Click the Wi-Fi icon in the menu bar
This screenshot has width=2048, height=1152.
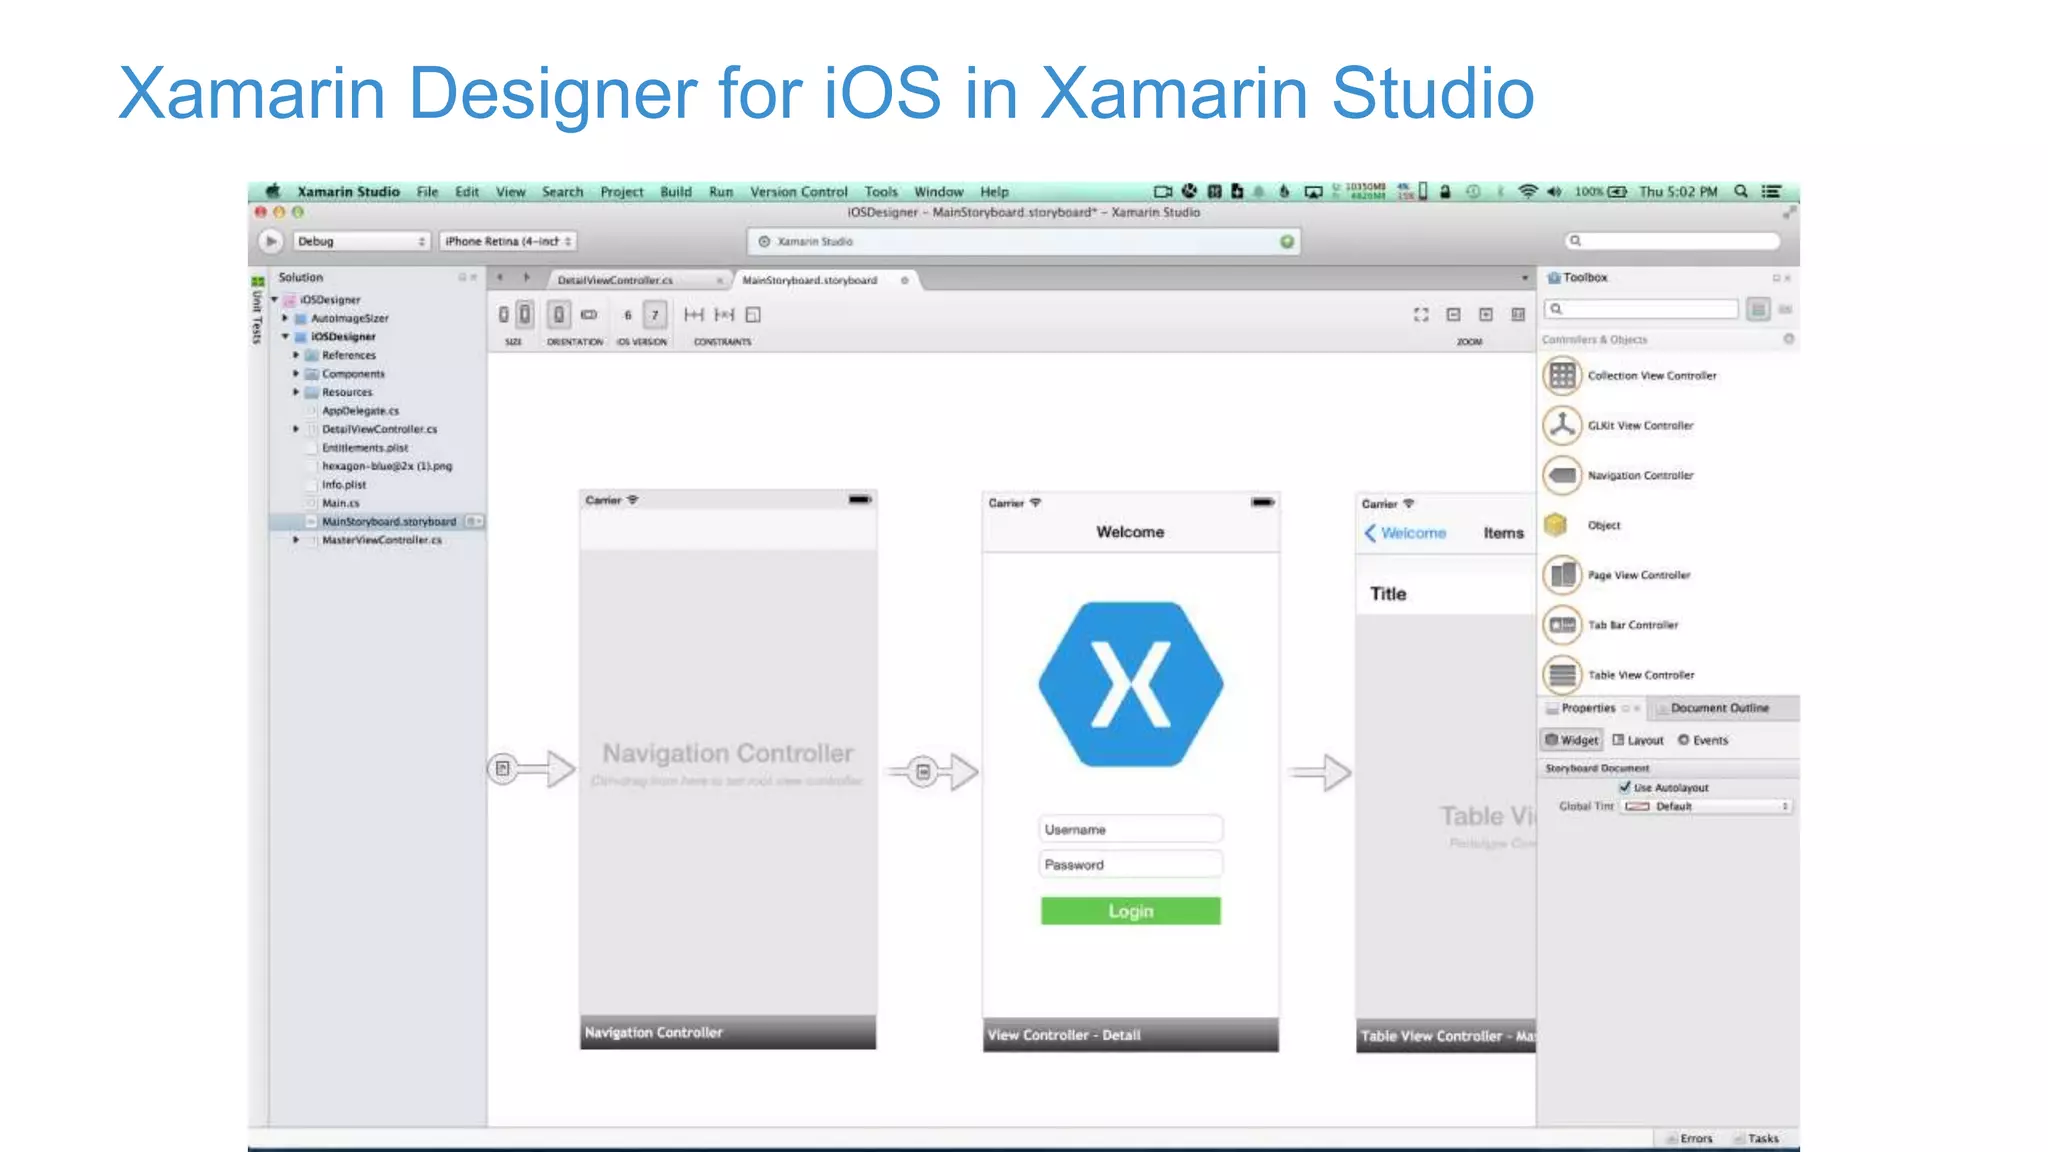1527,191
